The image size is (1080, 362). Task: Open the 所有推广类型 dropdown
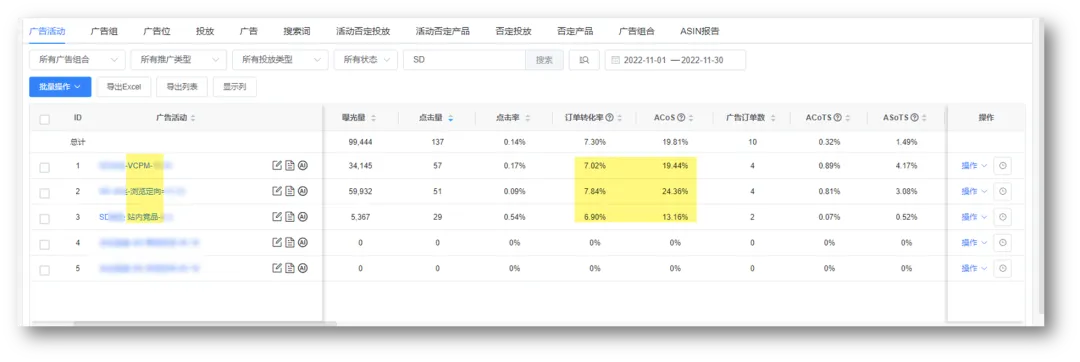click(x=178, y=60)
